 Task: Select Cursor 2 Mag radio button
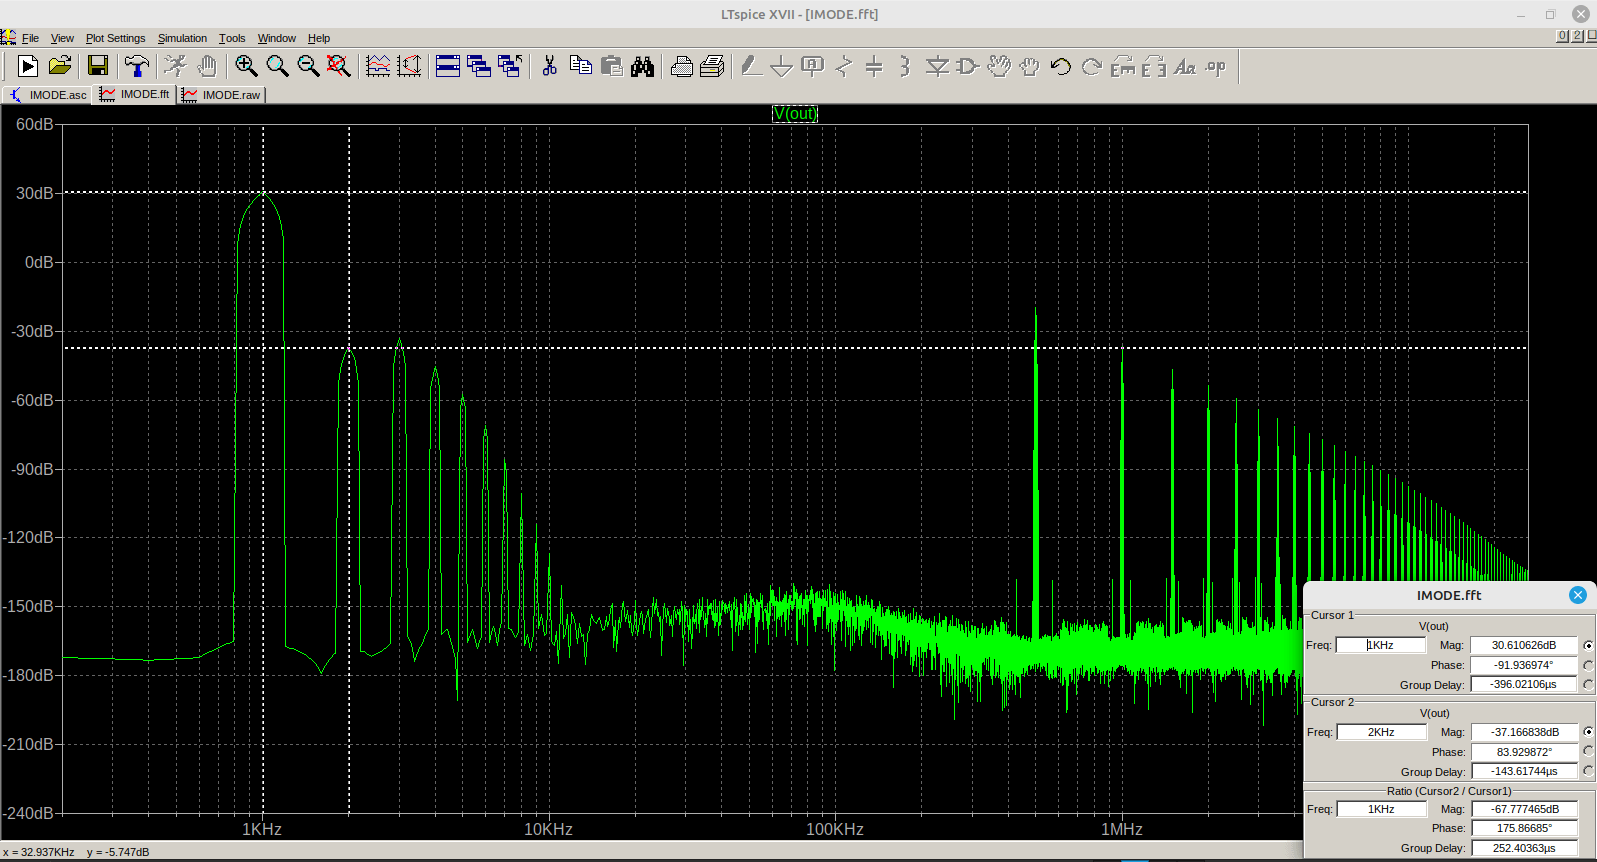[x=1588, y=732]
